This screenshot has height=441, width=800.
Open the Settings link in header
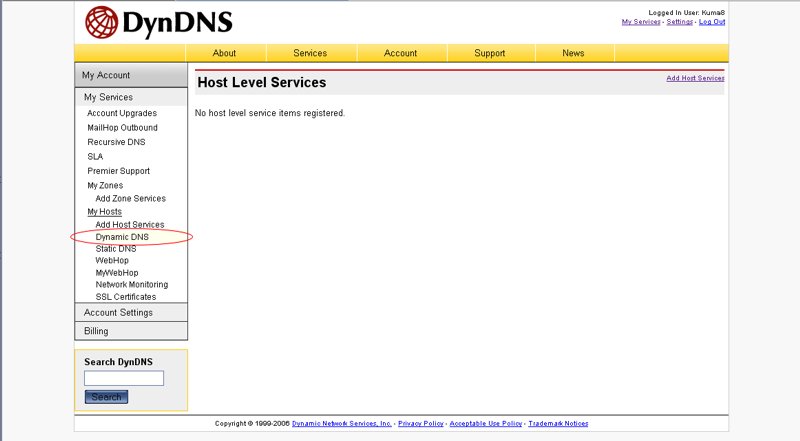tap(679, 22)
